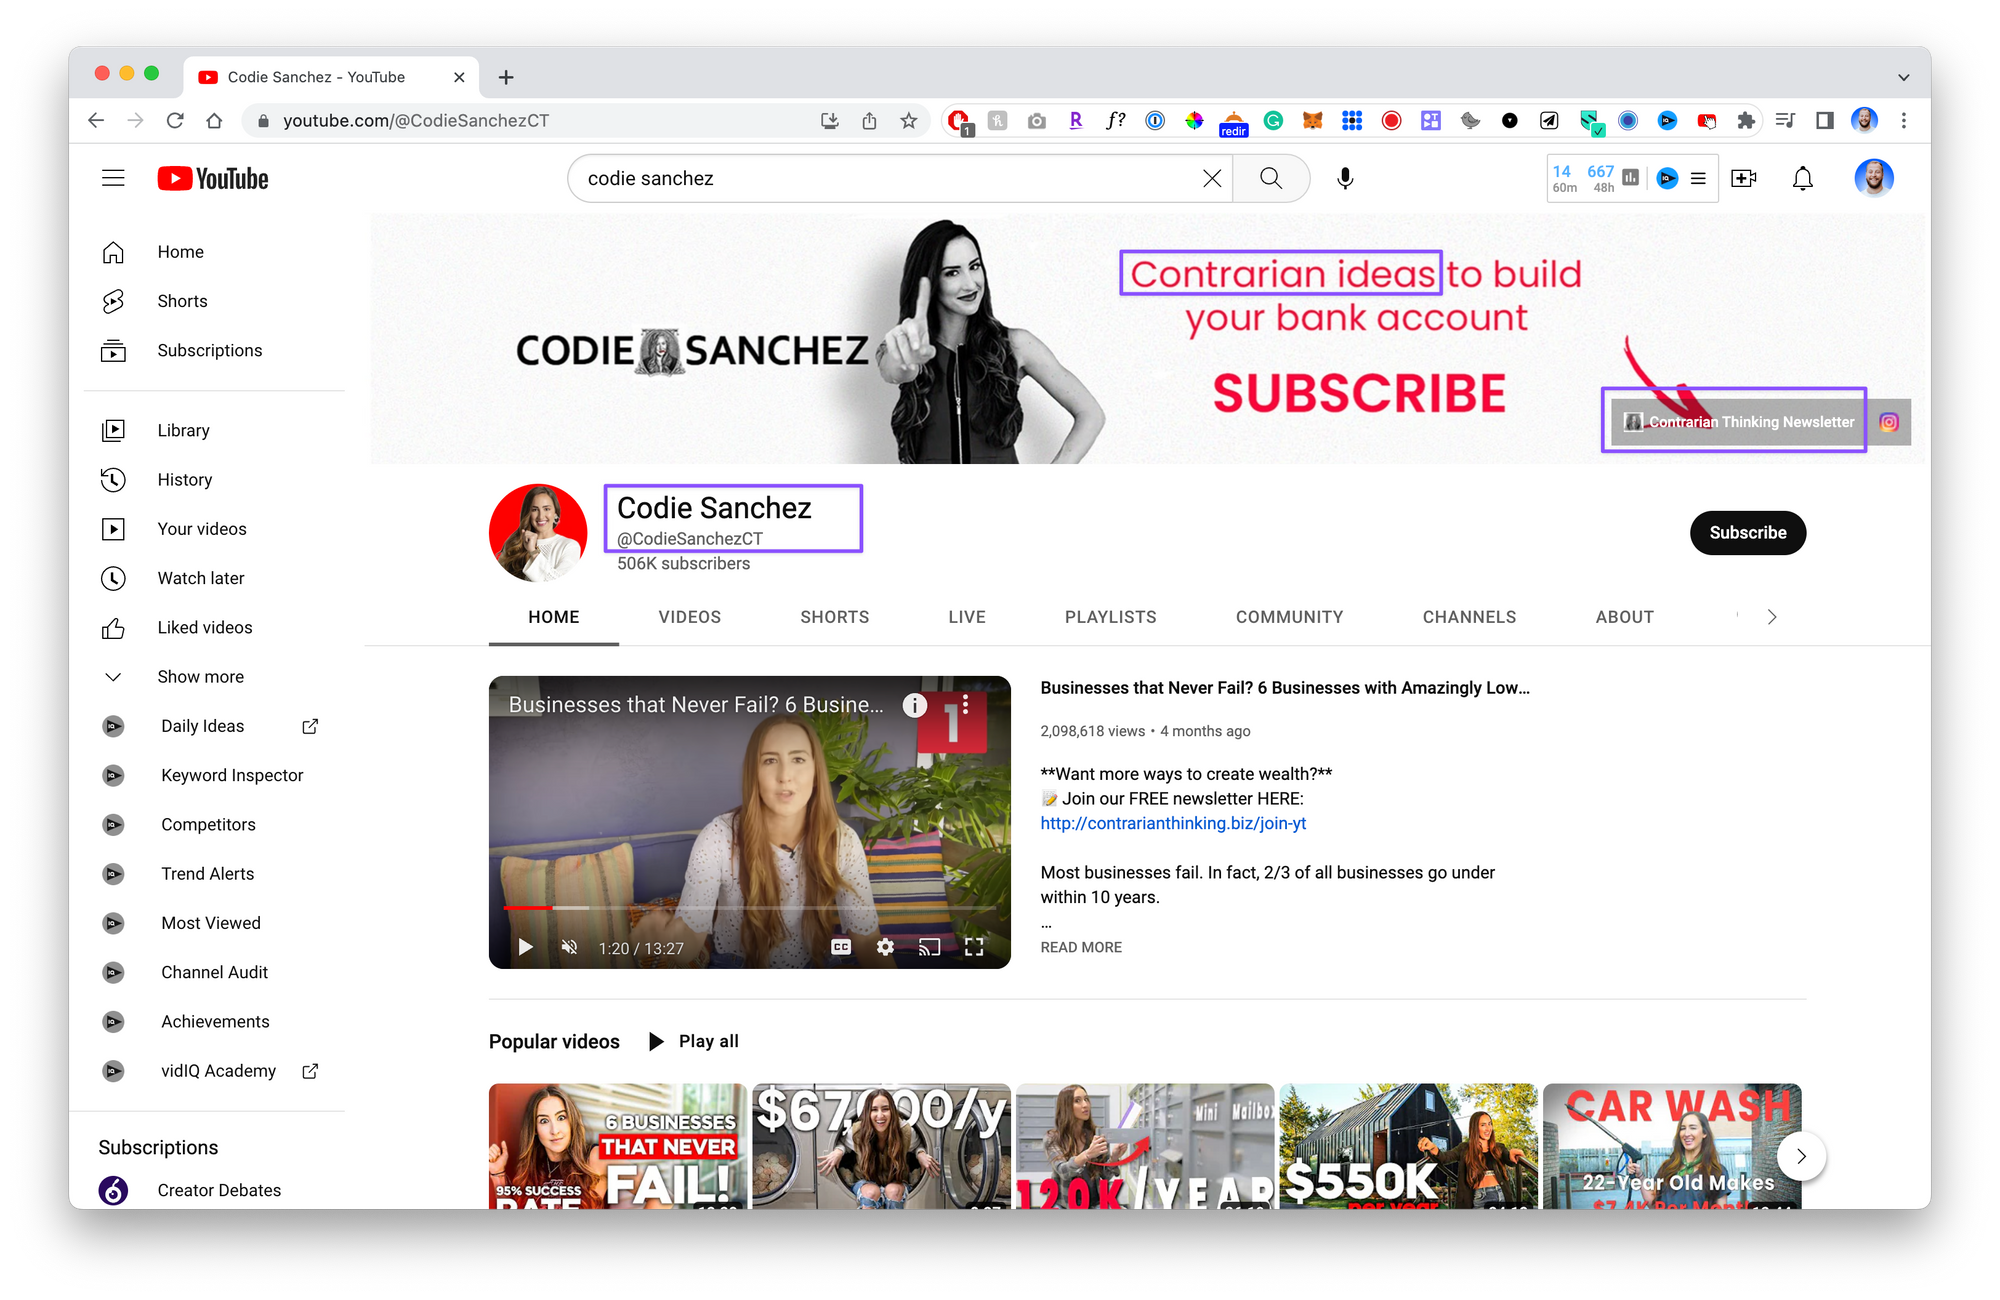2000x1300 pixels.
Task: Open the vidIQ stats bar chart icon
Action: (x=1630, y=178)
